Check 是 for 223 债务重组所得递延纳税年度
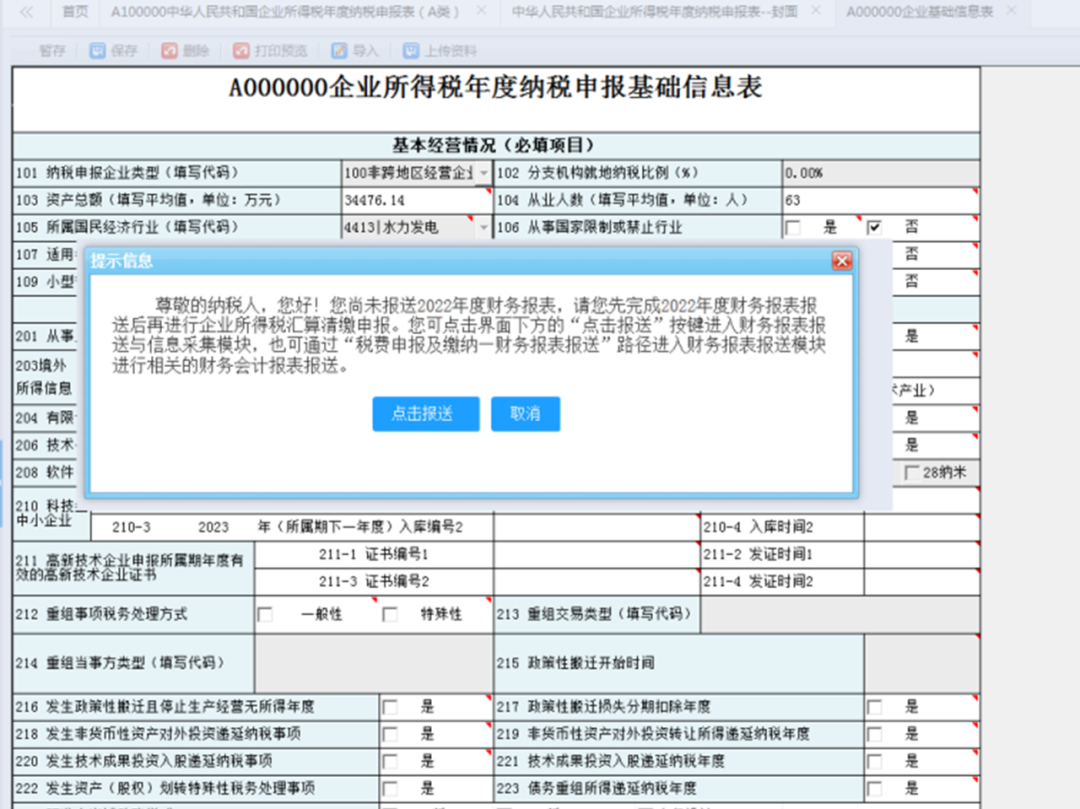Screen dimensions: 1080x809 pyautogui.click(x=875, y=789)
